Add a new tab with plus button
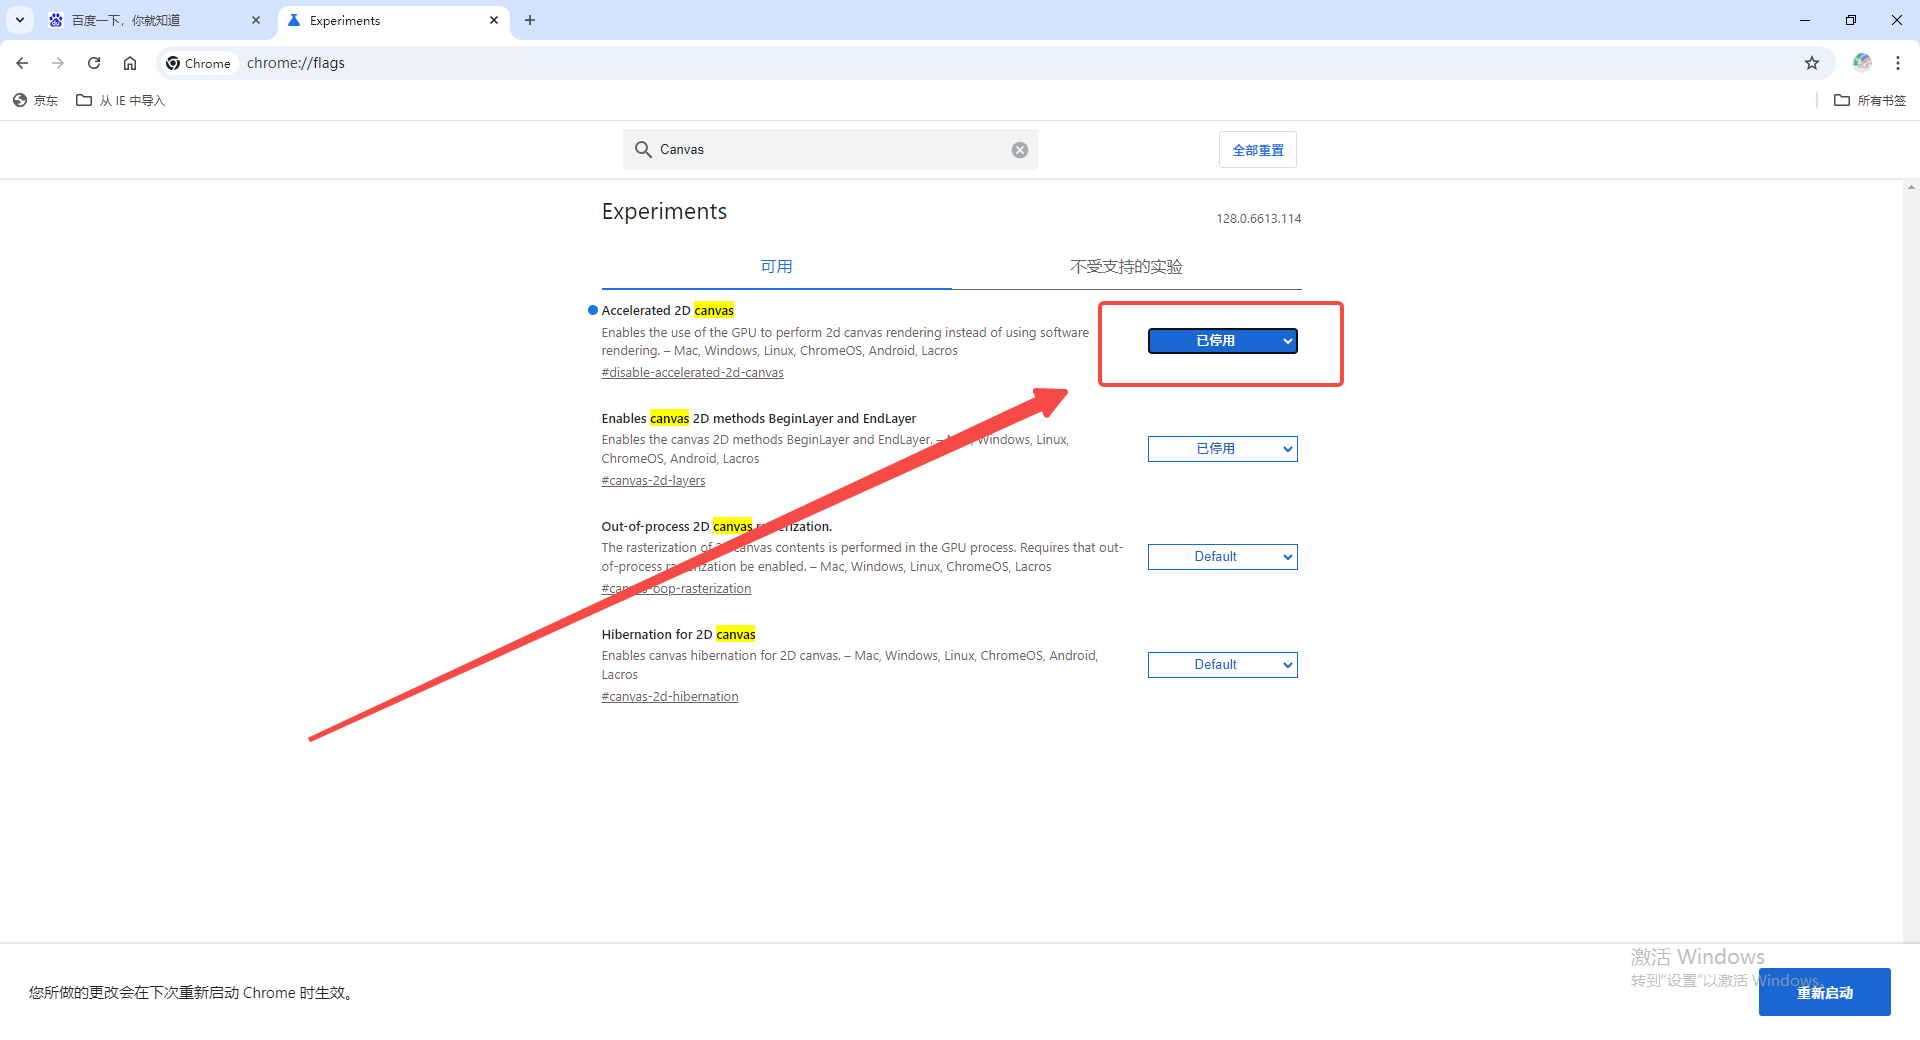Screen dimensions: 1920x1040 point(530,20)
